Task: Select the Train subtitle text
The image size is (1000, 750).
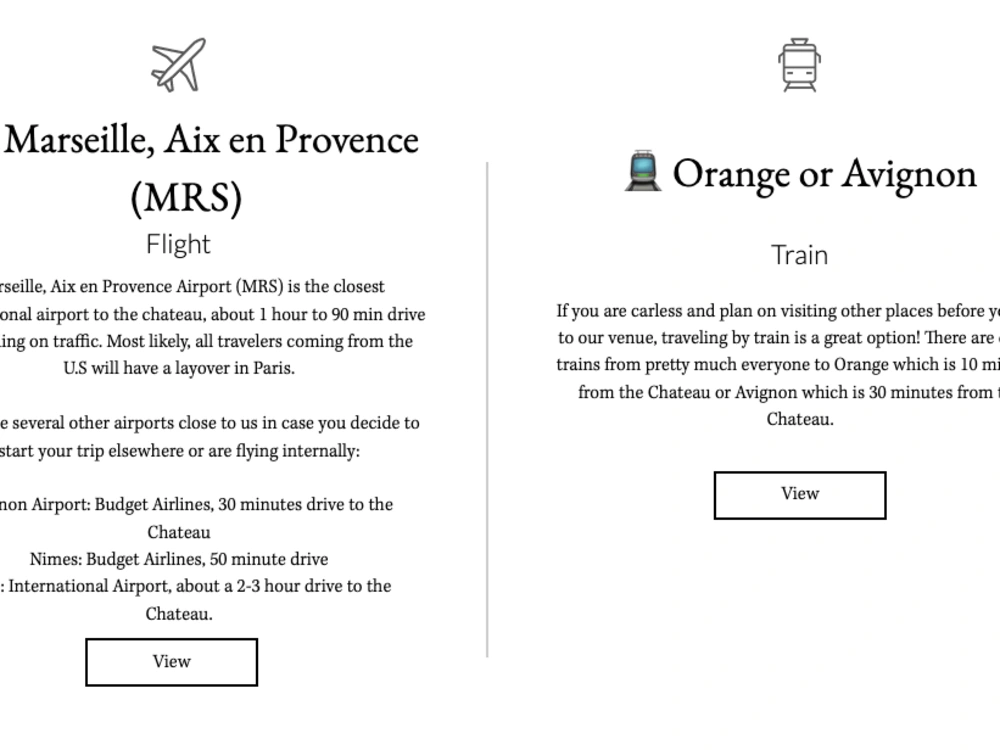Action: tap(799, 254)
